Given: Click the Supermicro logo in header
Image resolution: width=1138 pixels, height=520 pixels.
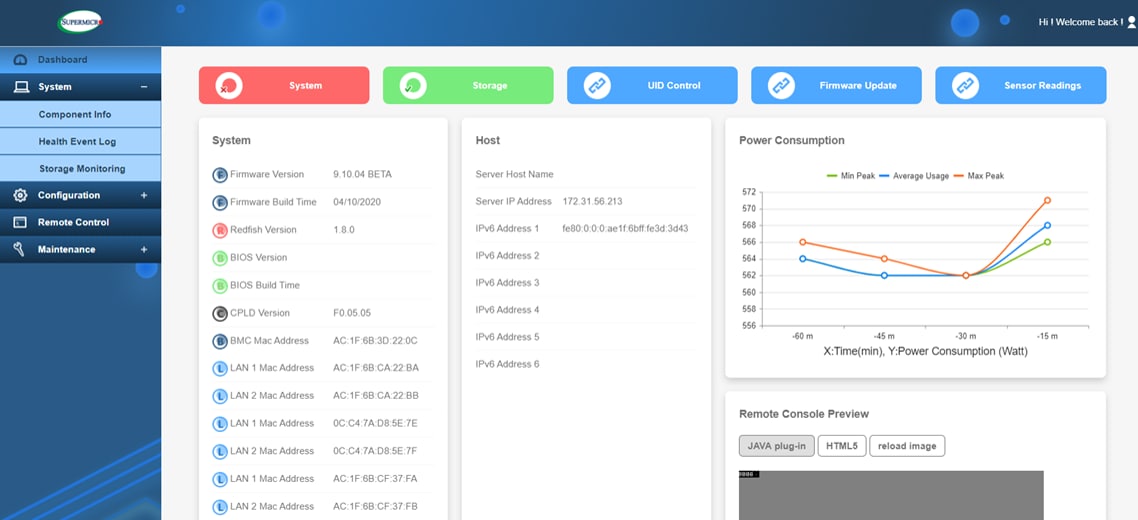Looking at the screenshot, I should 80,21.
